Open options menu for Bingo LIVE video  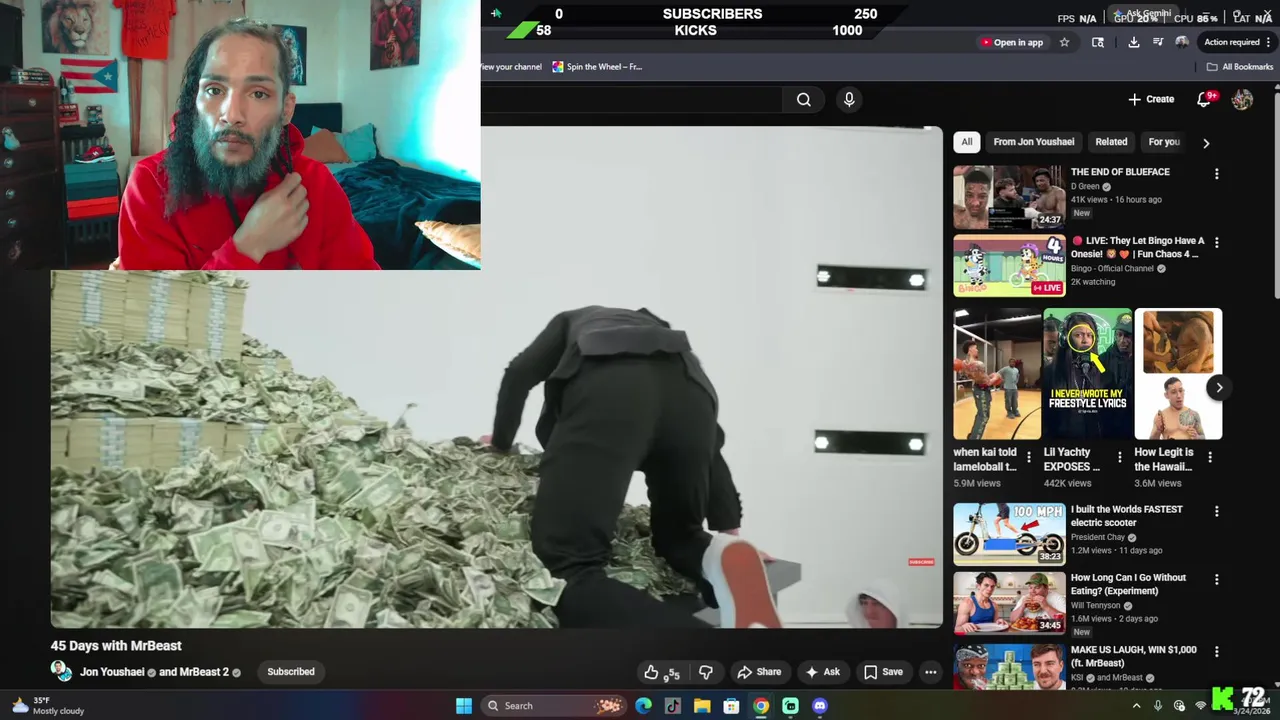pos(1216,243)
